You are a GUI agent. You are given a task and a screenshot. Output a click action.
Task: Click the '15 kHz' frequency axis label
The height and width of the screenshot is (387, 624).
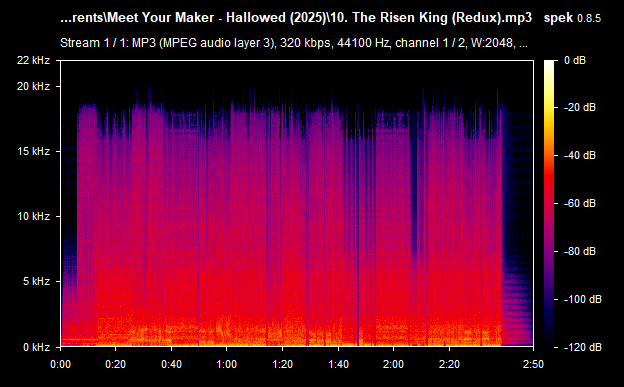point(33,151)
